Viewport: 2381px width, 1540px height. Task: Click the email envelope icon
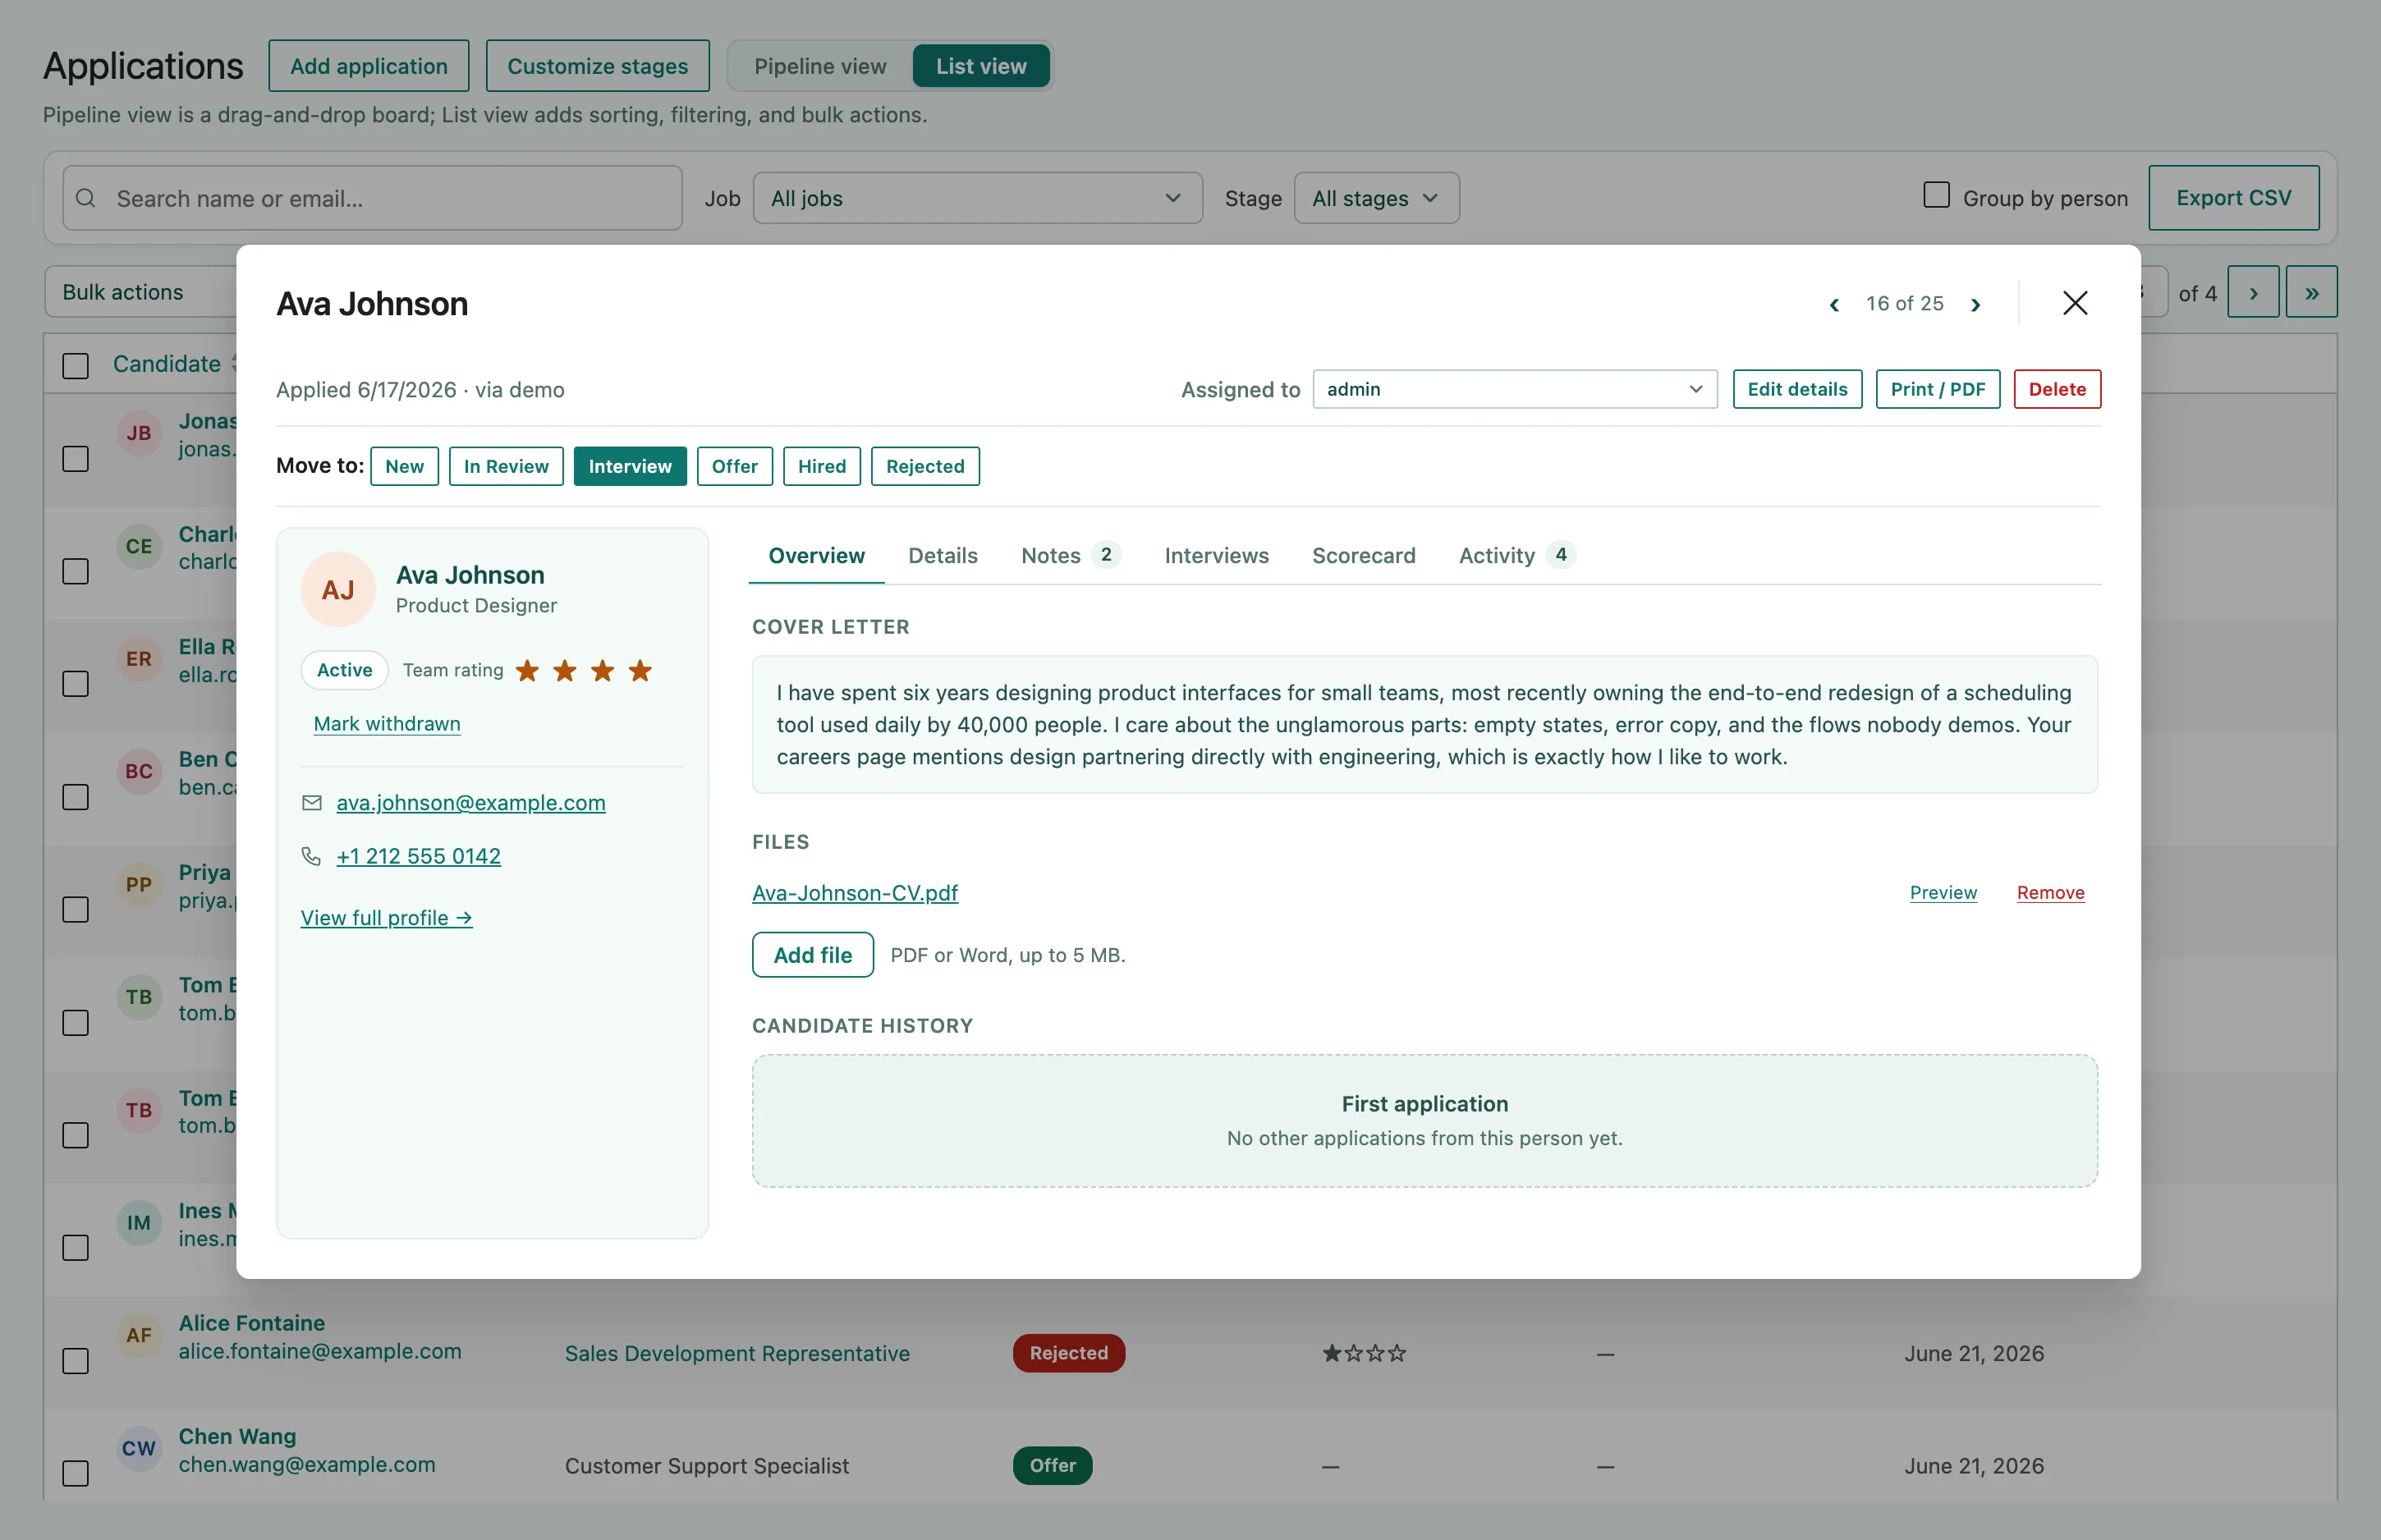312,803
